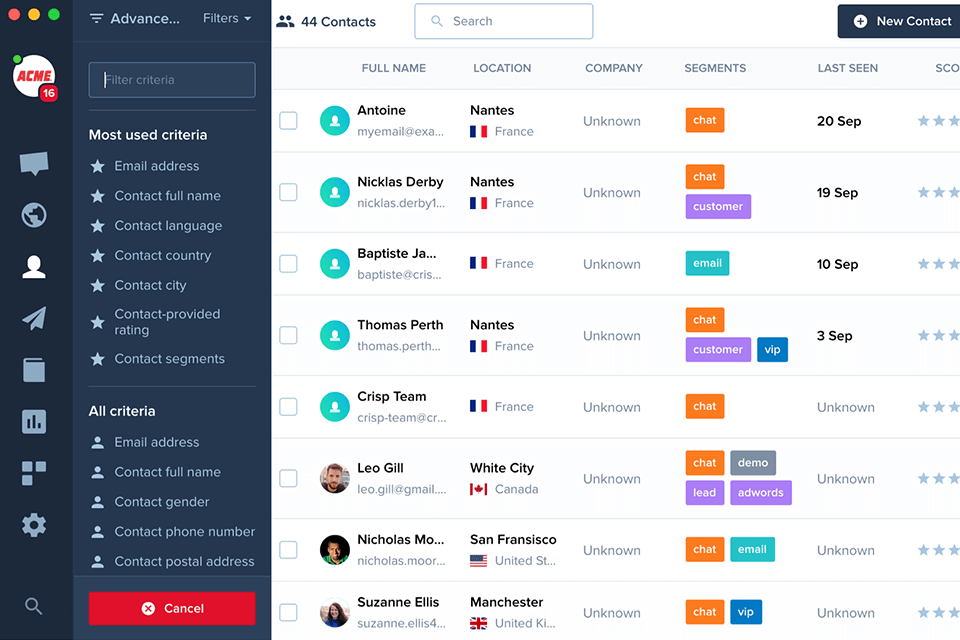Open the Campaigns paper plane icon
Viewport: 960px width, 640px height.
coord(34,318)
